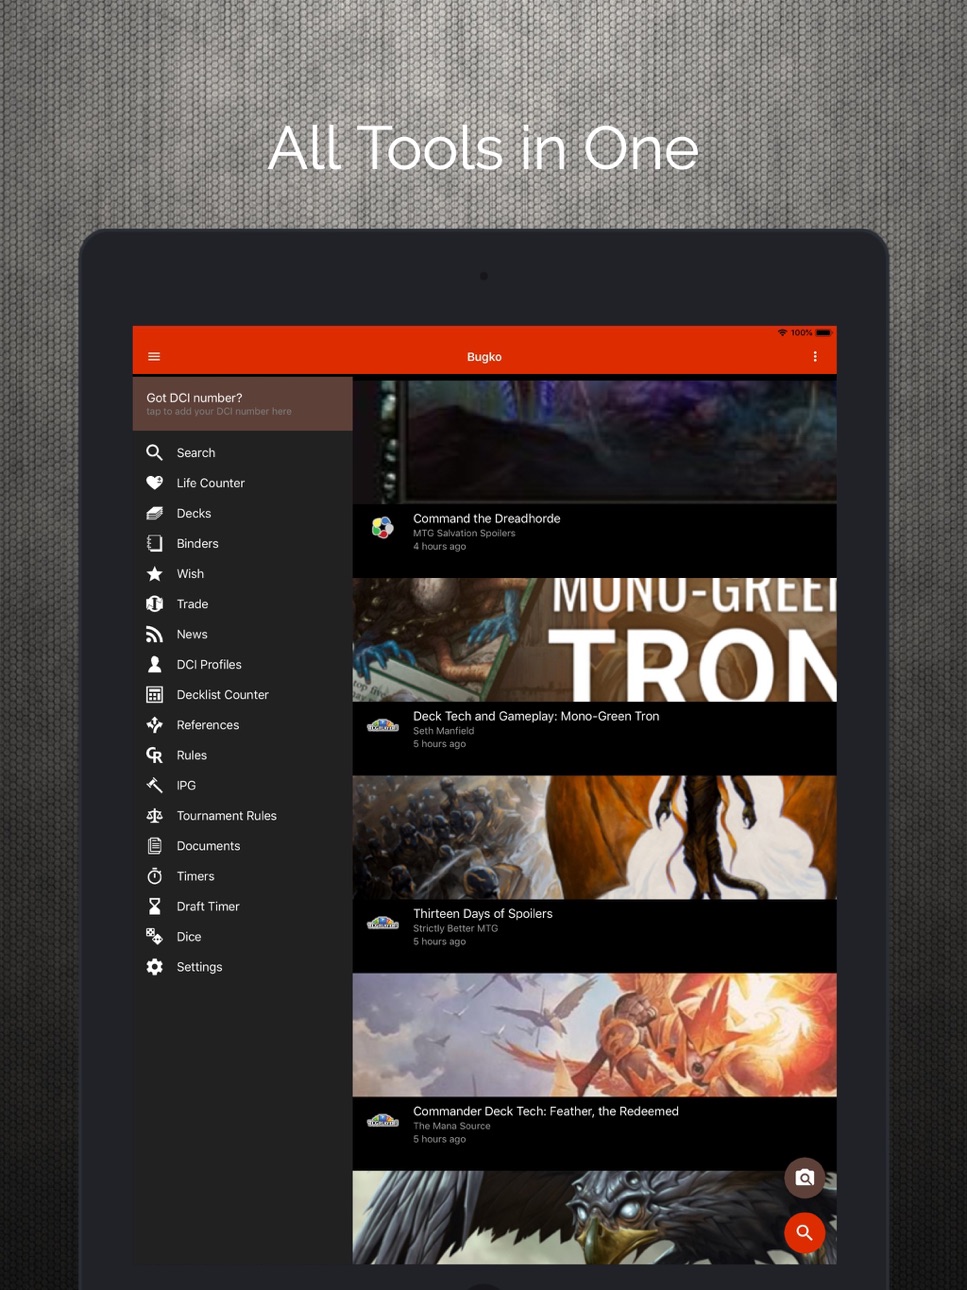
Task: Click the Command the Dreadhorde banner image
Action: click(x=594, y=440)
